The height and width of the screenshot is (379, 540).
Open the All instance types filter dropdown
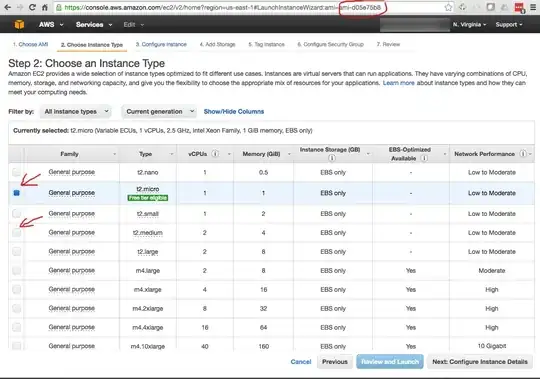(75, 112)
